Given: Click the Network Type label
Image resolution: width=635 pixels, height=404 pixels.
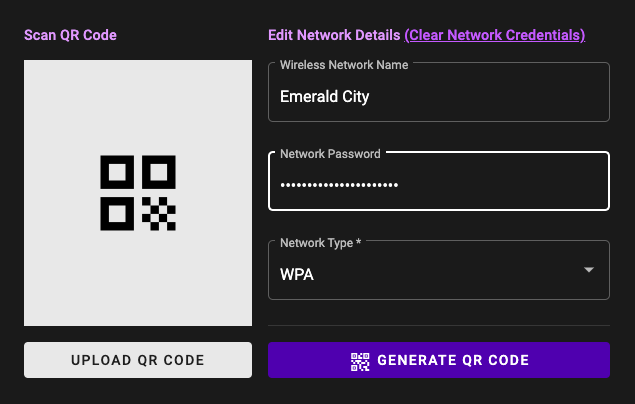Looking at the screenshot, I should [320, 243].
